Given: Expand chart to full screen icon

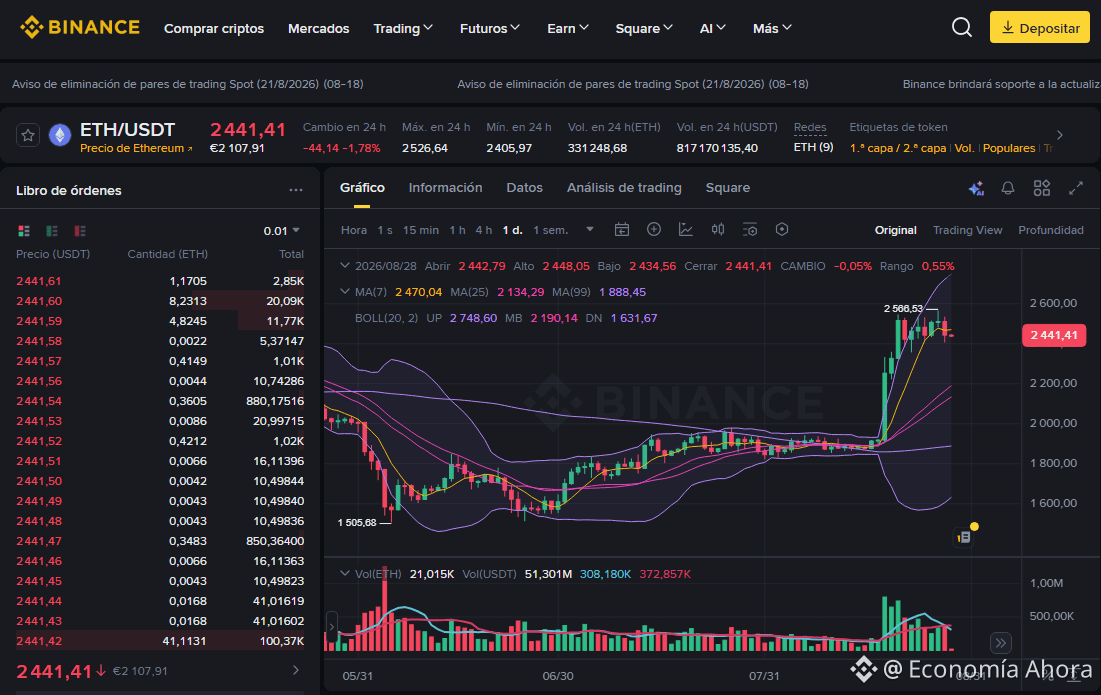Looking at the screenshot, I should point(1076,188).
